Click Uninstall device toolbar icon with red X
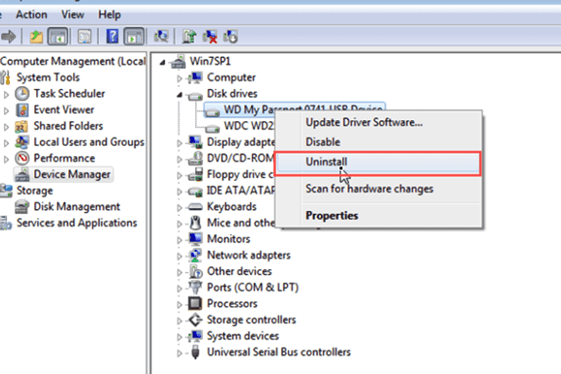Screen dimensions: 561x374 210,37
